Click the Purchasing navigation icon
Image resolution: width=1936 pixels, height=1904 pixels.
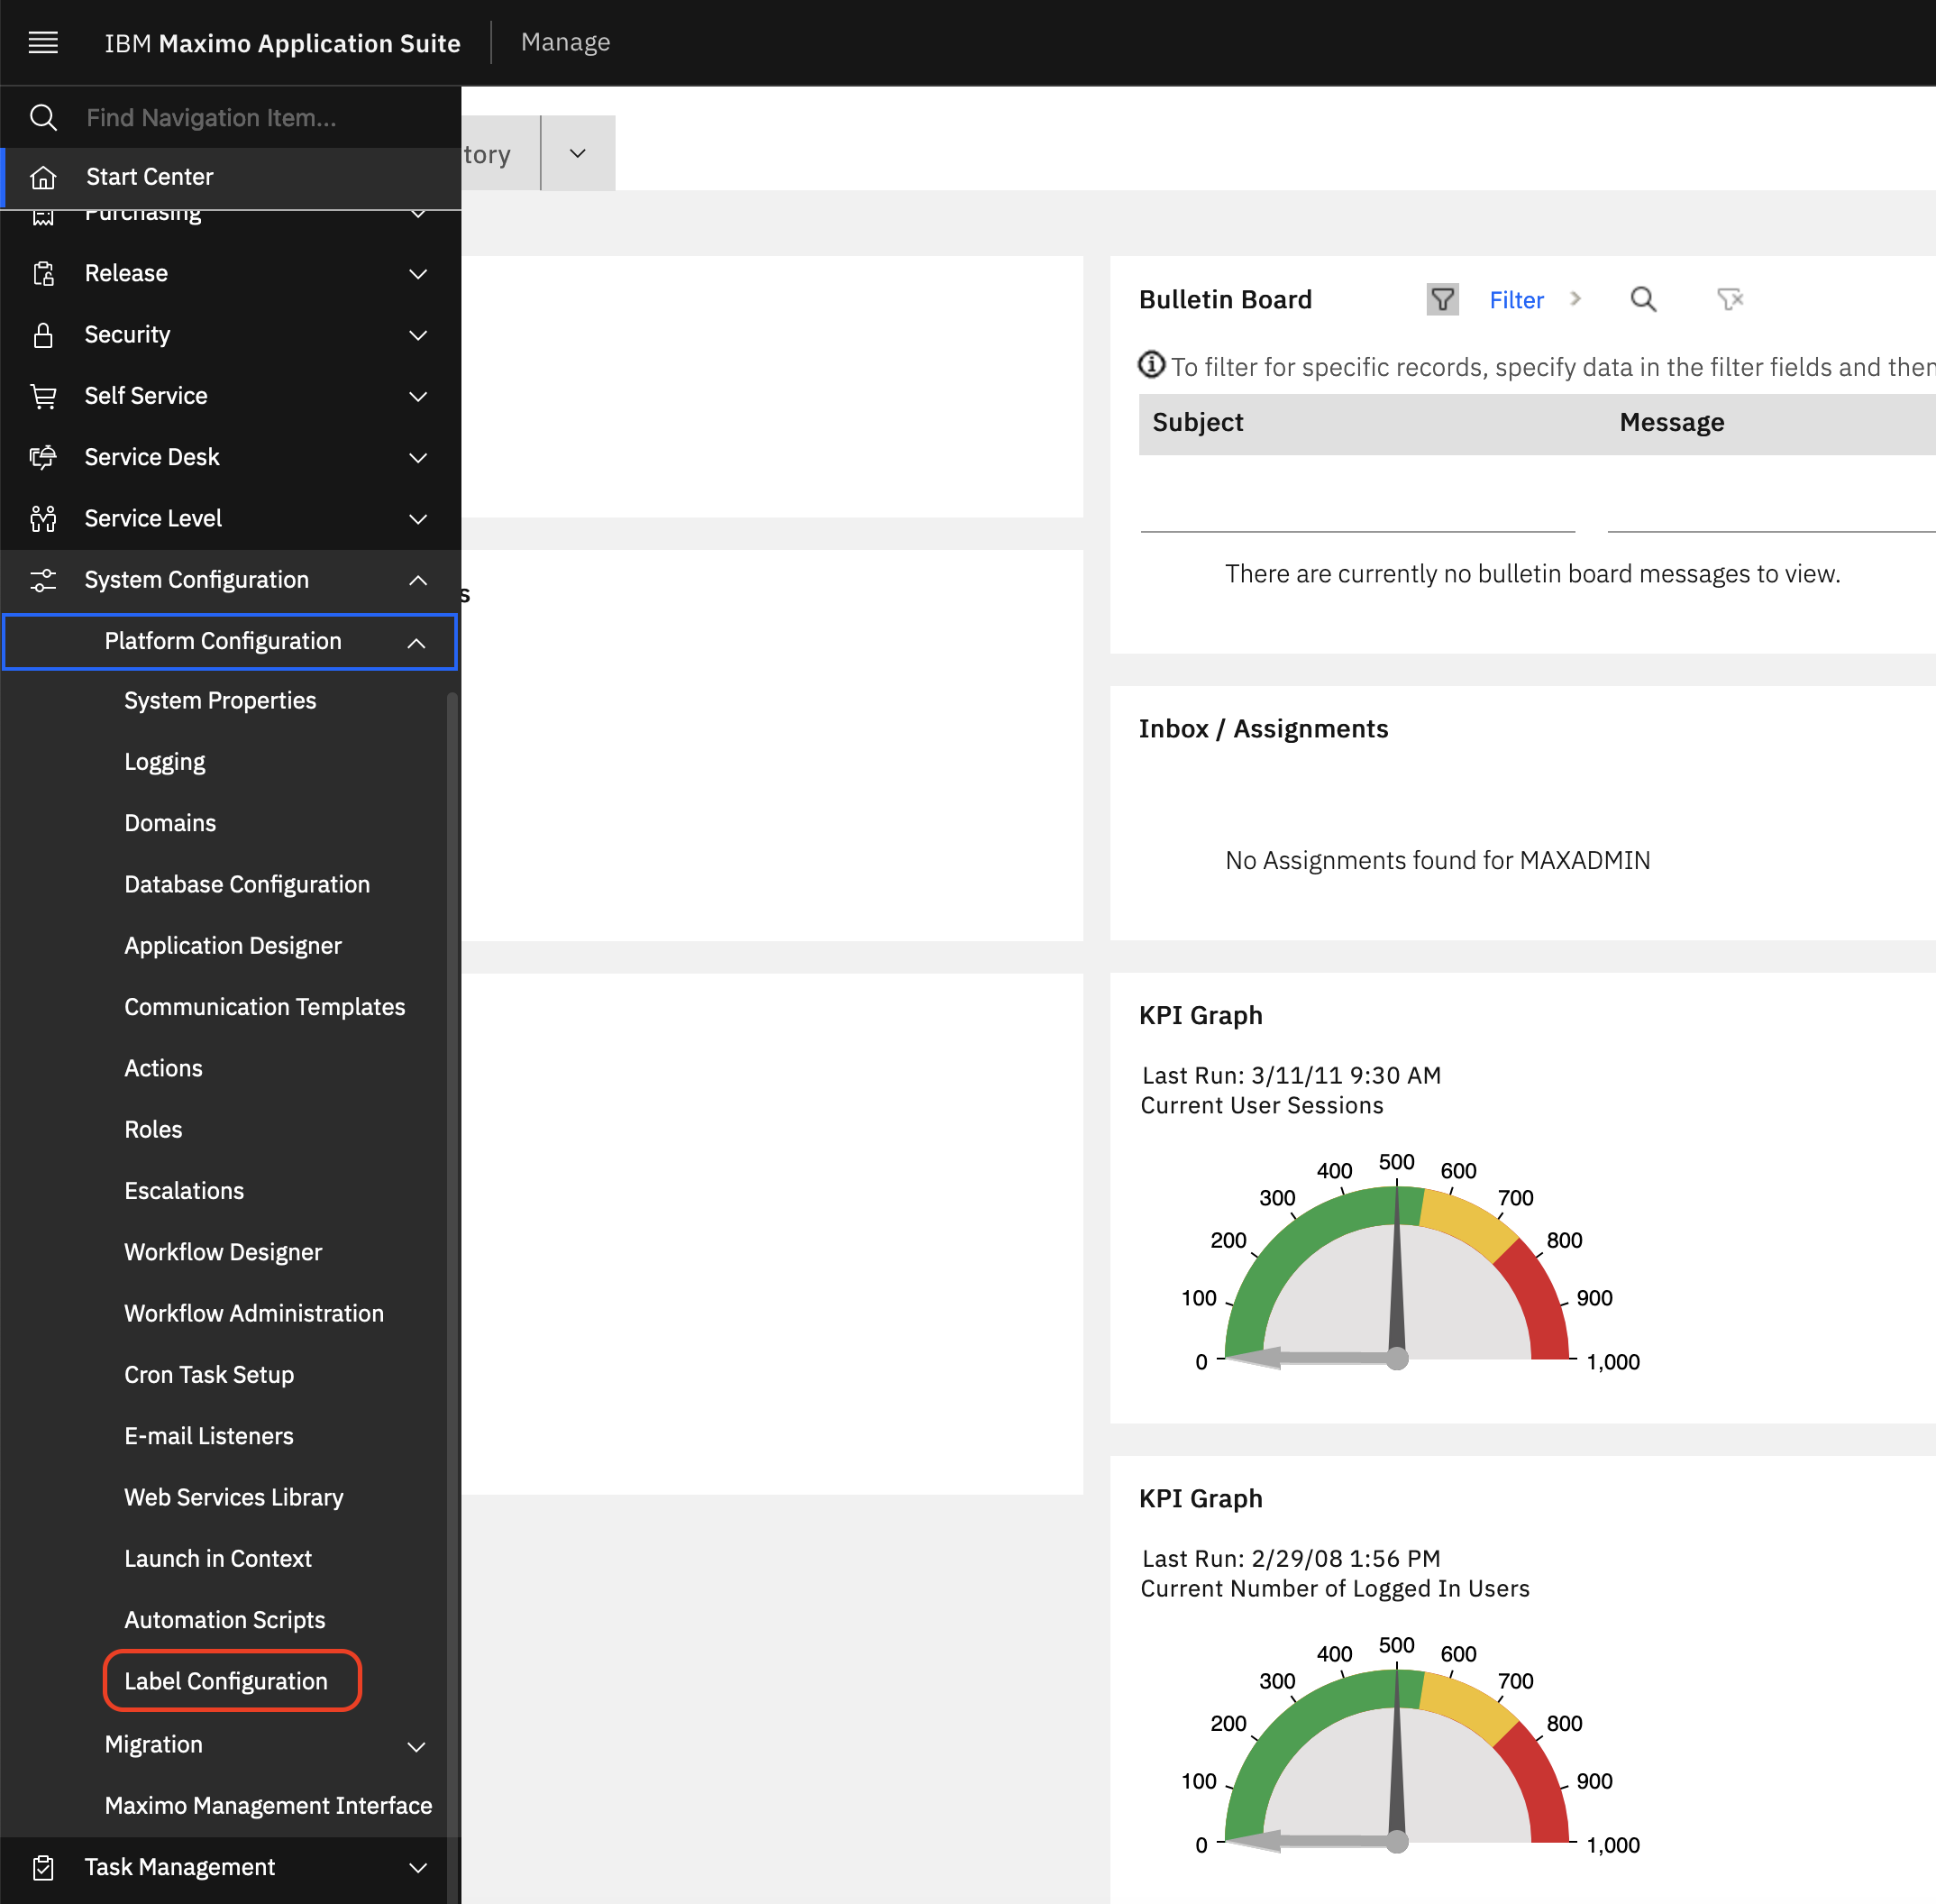(43, 213)
